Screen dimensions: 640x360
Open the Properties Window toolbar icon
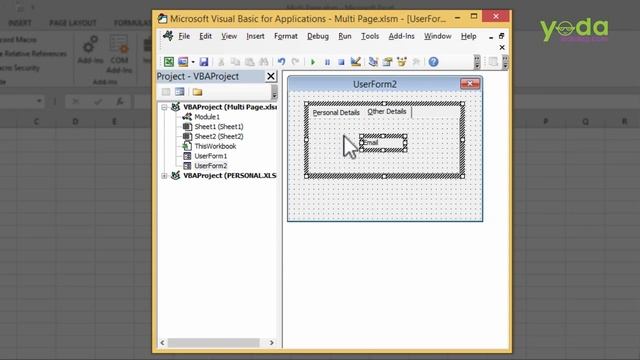[387, 62]
